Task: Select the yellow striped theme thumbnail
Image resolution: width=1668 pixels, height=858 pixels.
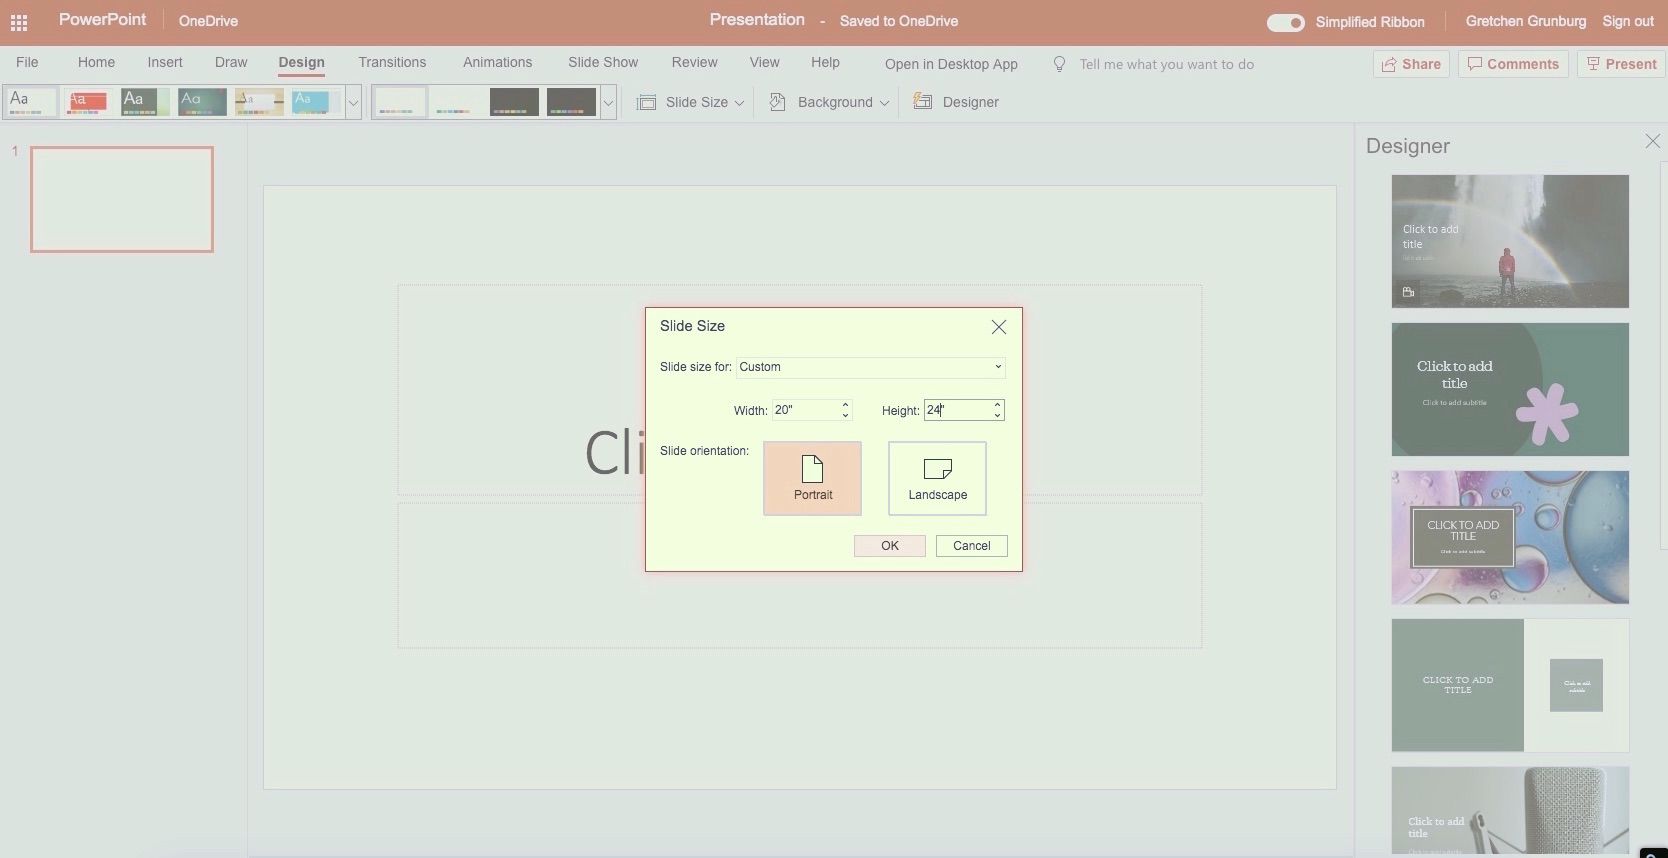Action: (x=259, y=102)
